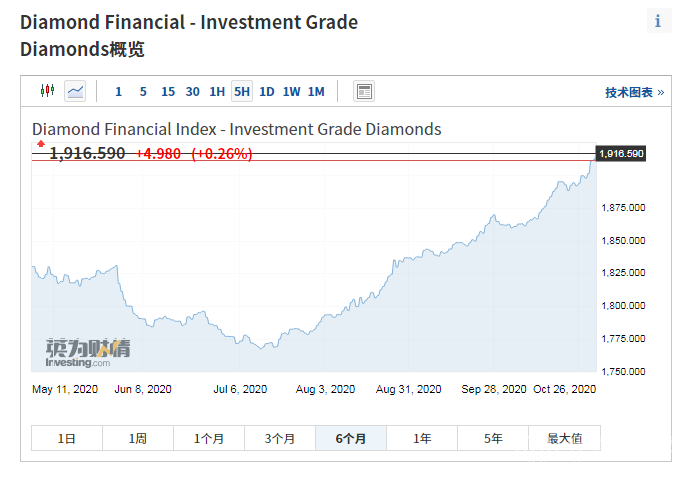Viewport: 688px width, 478px height.
Task: View the 最大值 full range
Action: tap(565, 438)
